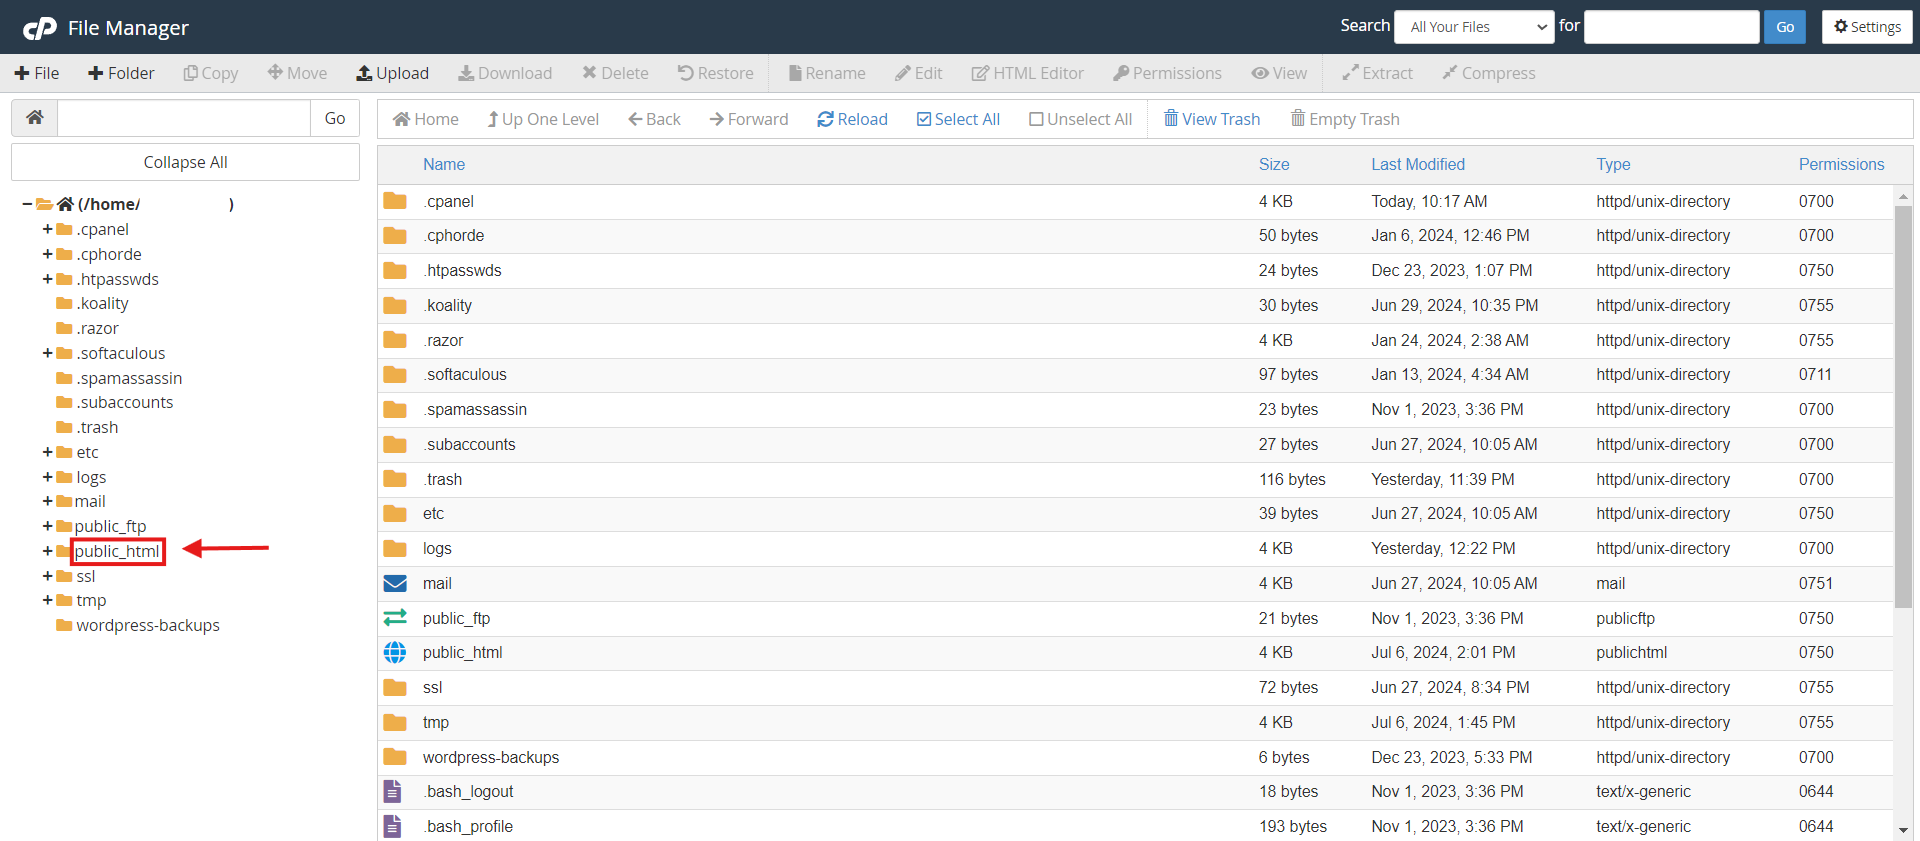Click the .cpanel folder icon in list
This screenshot has height=841, width=1920.
point(395,201)
